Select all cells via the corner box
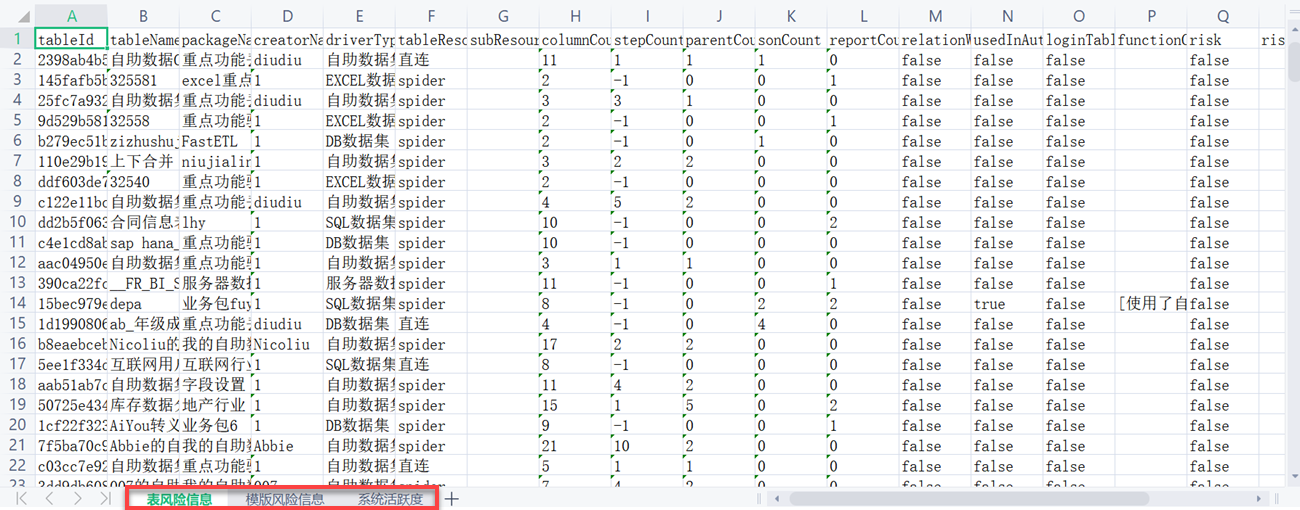The image size is (1300, 510). click(17, 16)
